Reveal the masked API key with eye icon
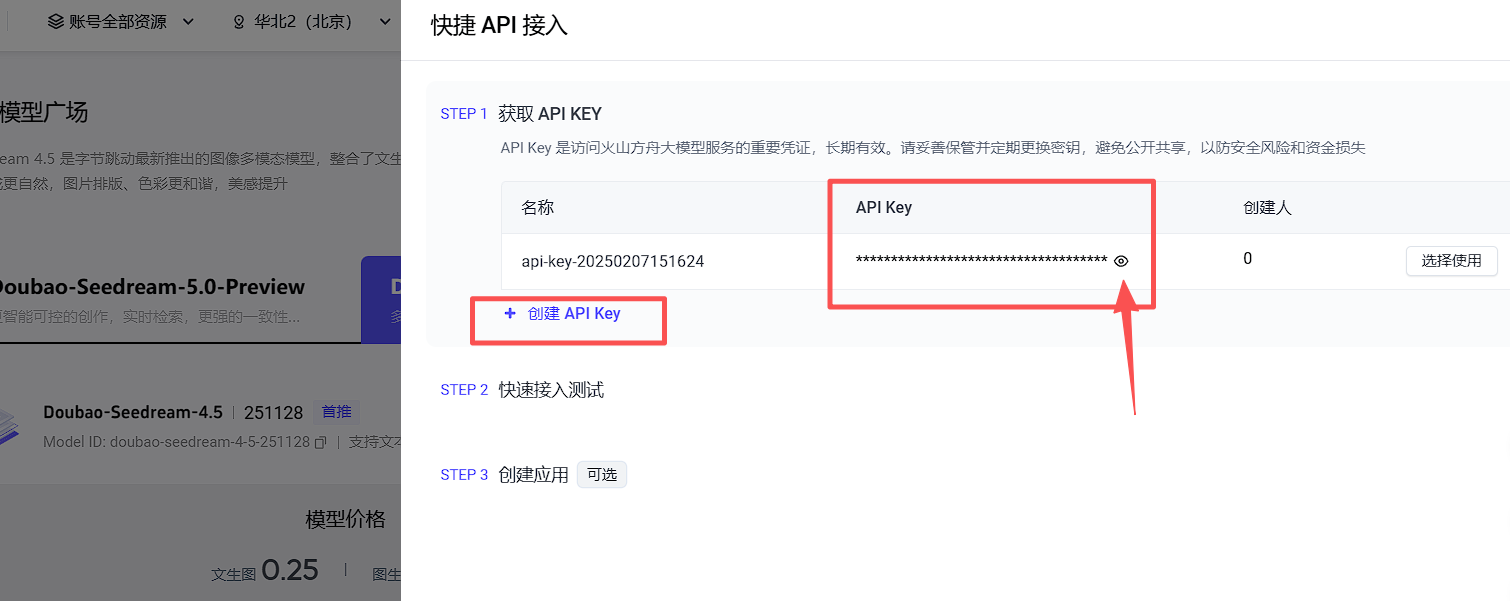This screenshot has height=601, width=1510. (x=1121, y=261)
